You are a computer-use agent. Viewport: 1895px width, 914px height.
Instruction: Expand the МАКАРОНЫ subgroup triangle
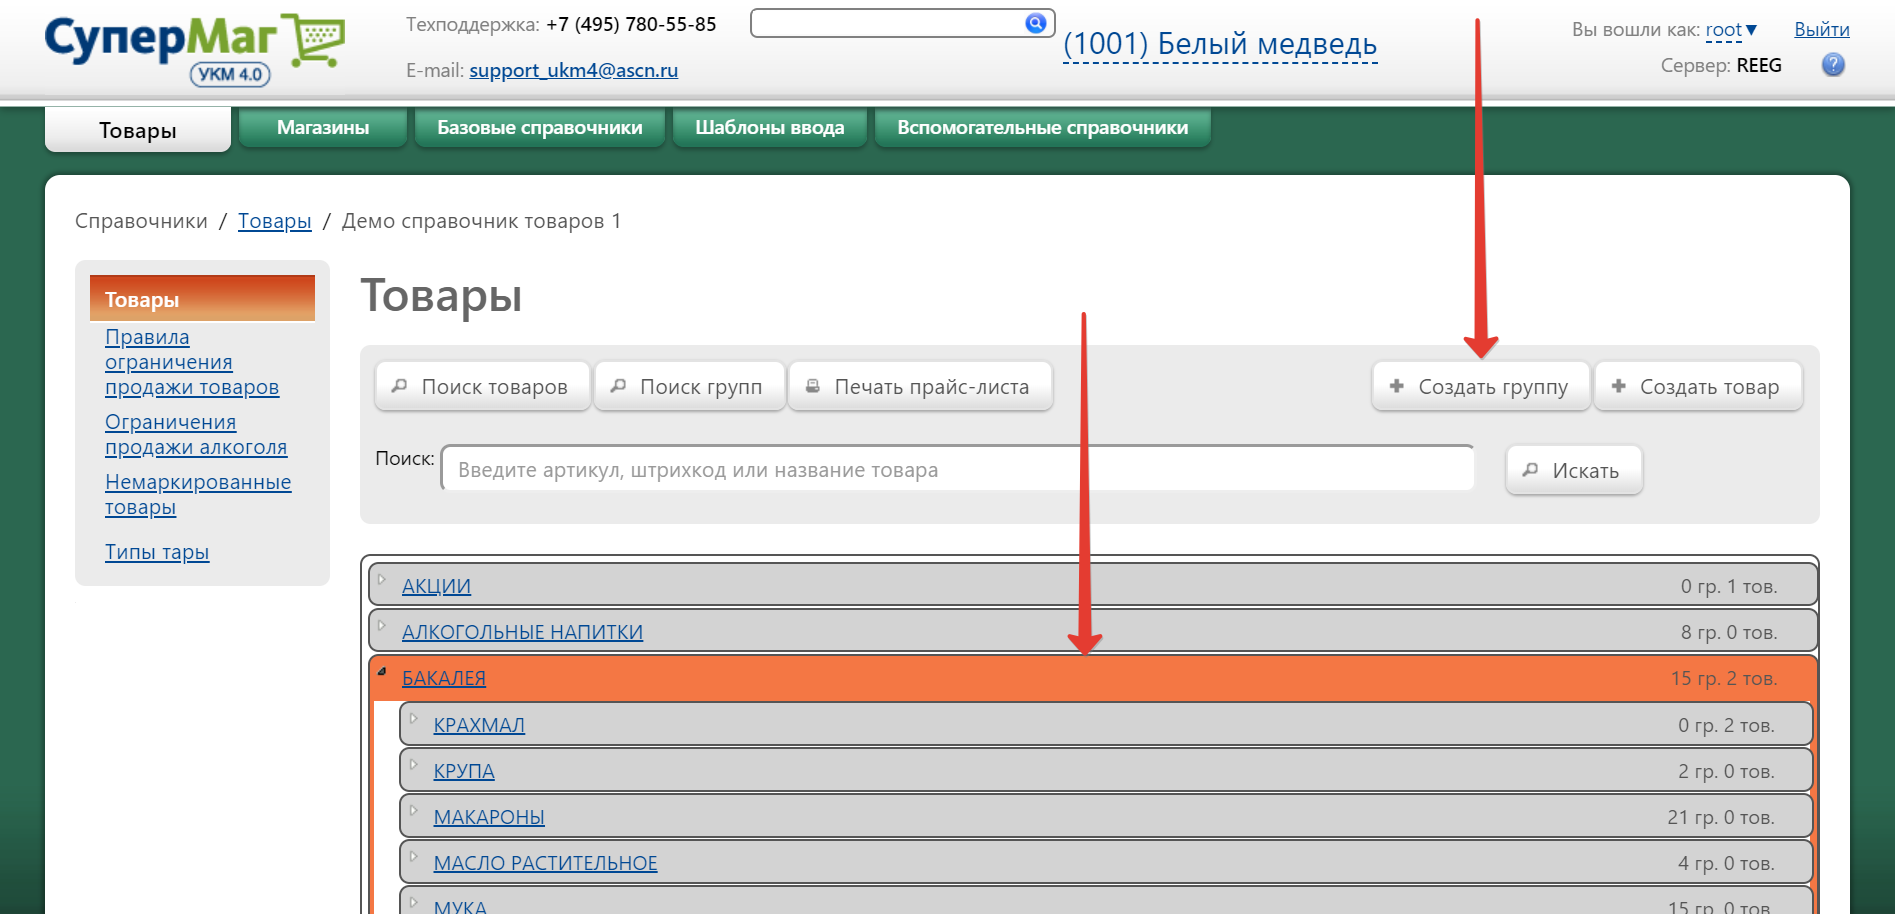pos(413,810)
